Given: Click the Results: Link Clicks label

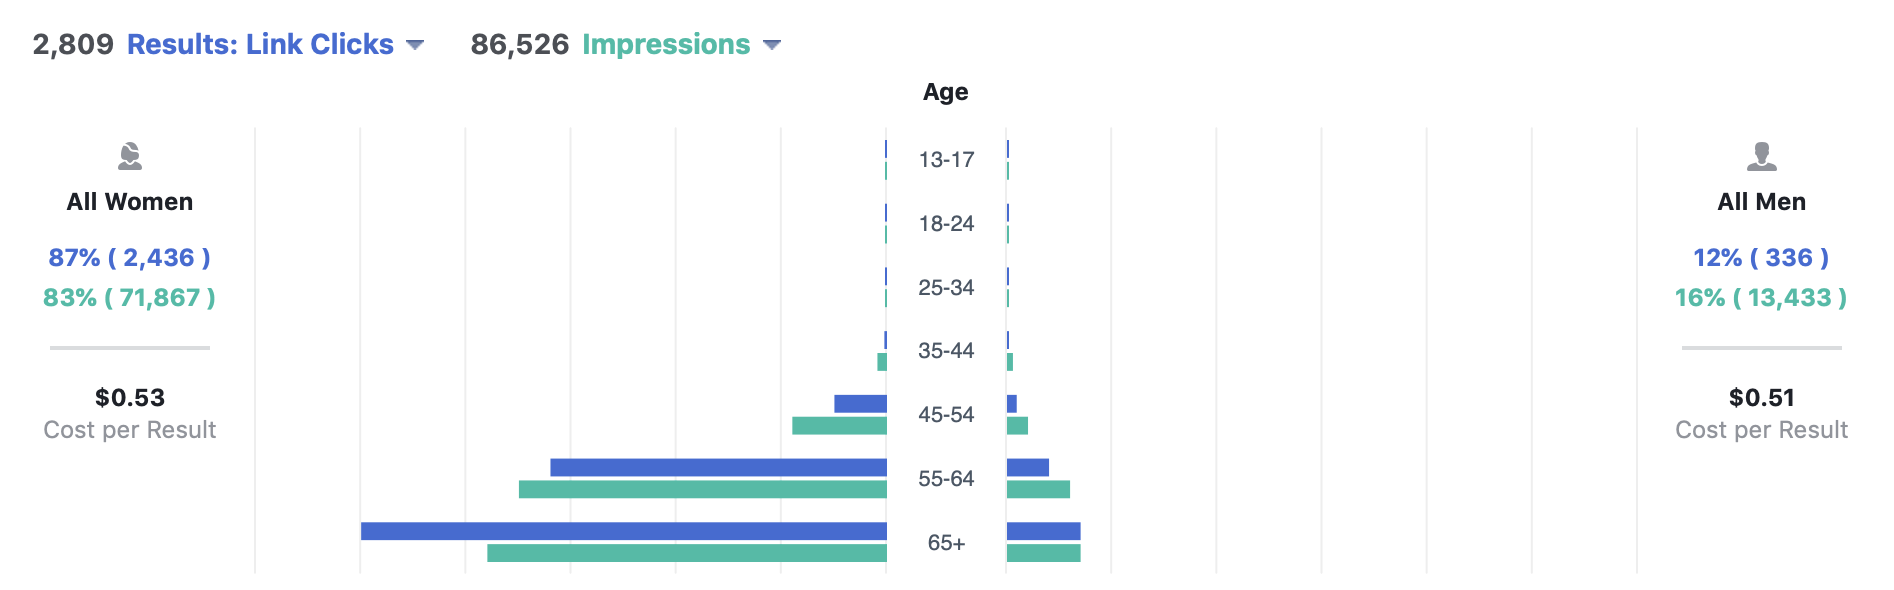Looking at the screenshot, I should (x=260, y=45).
